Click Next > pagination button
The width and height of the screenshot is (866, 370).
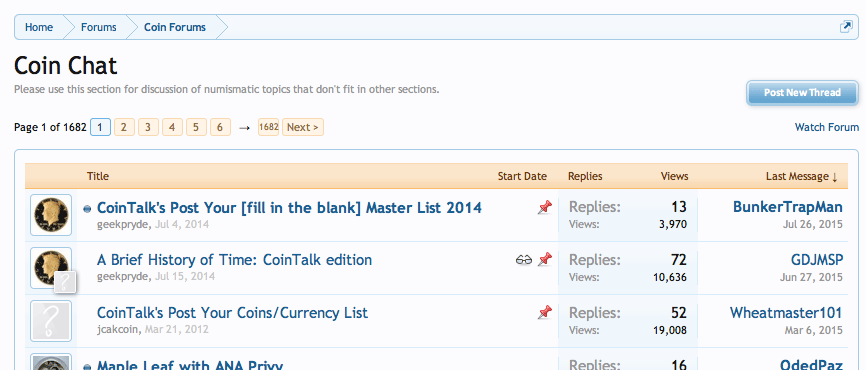(303, 127)
